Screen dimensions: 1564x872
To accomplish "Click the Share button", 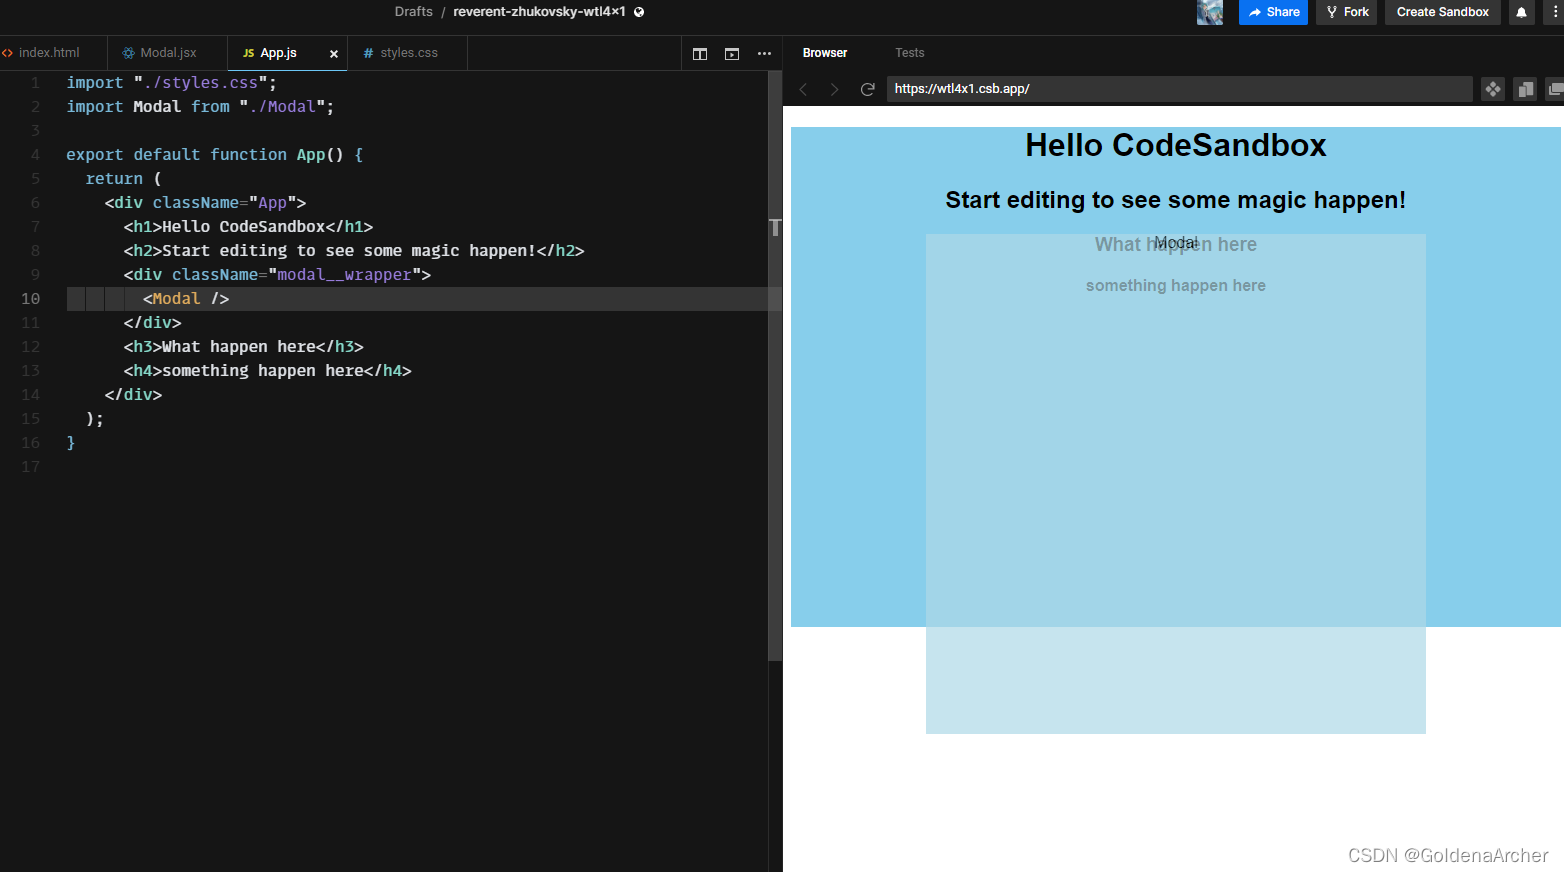I will coord(1273,12).
